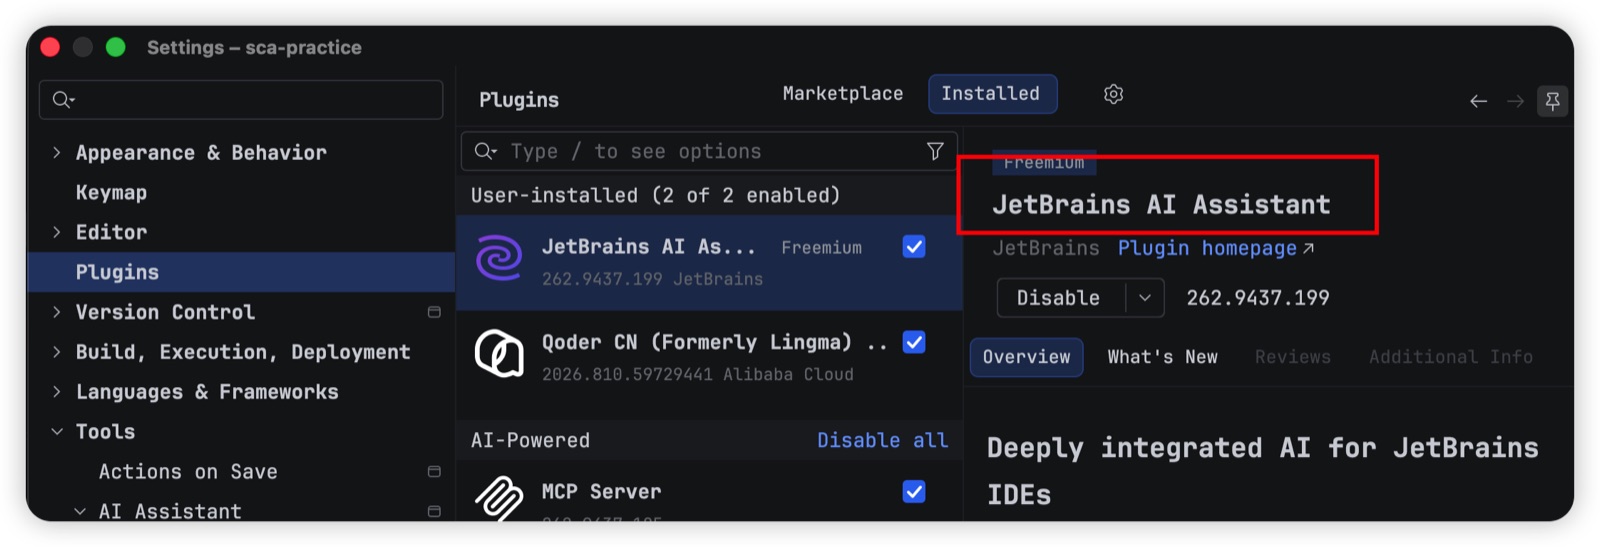Click into the settings search field
The height and width of the screenshot is (547, 1600).
(241, 99)
